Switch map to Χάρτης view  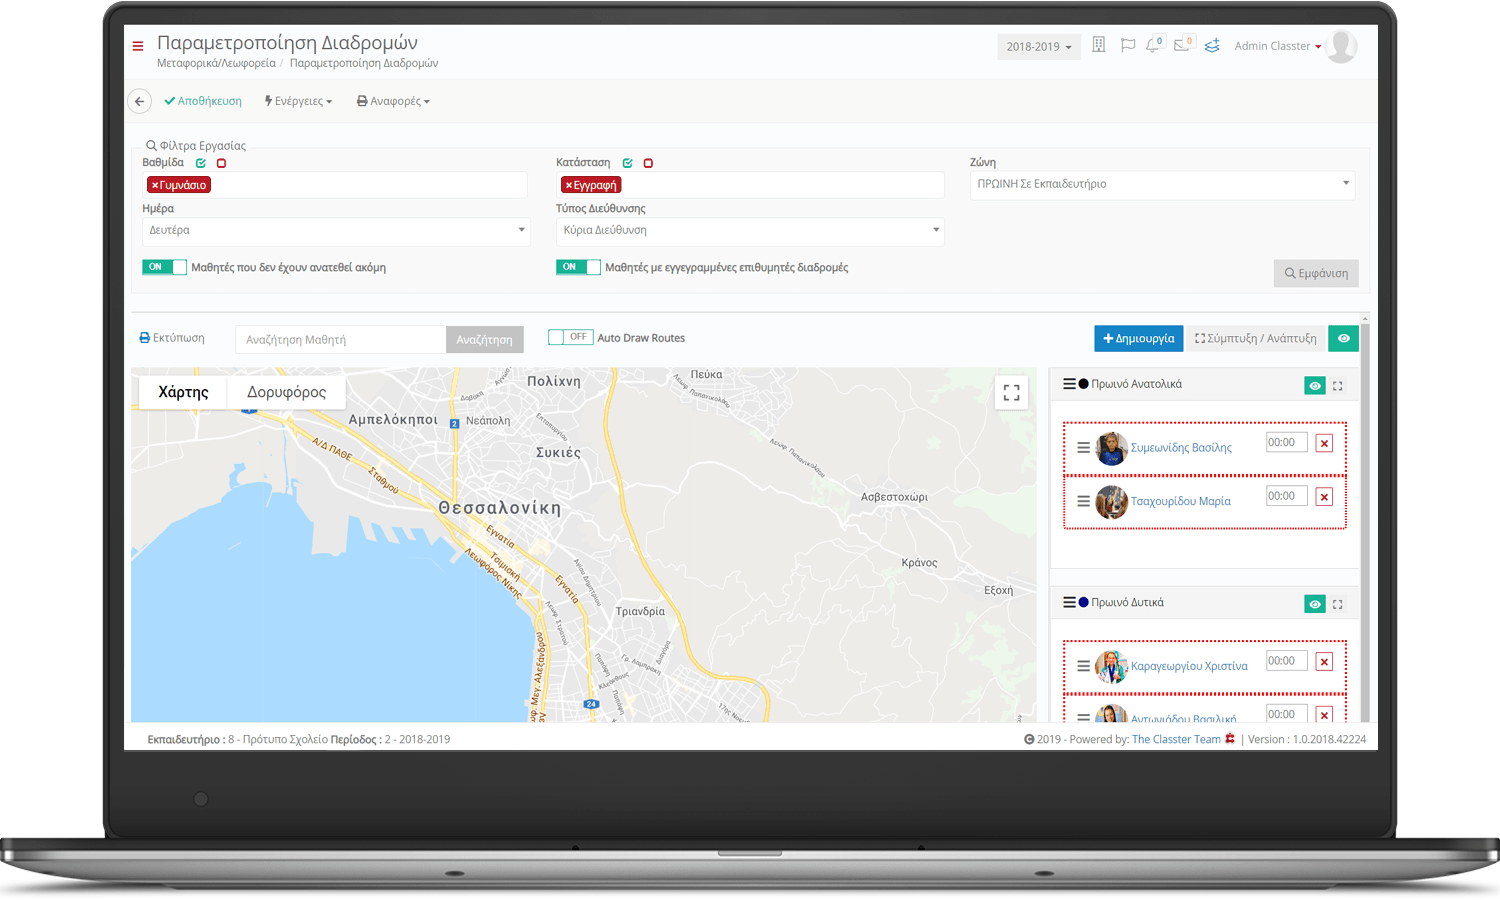(183, 392)
